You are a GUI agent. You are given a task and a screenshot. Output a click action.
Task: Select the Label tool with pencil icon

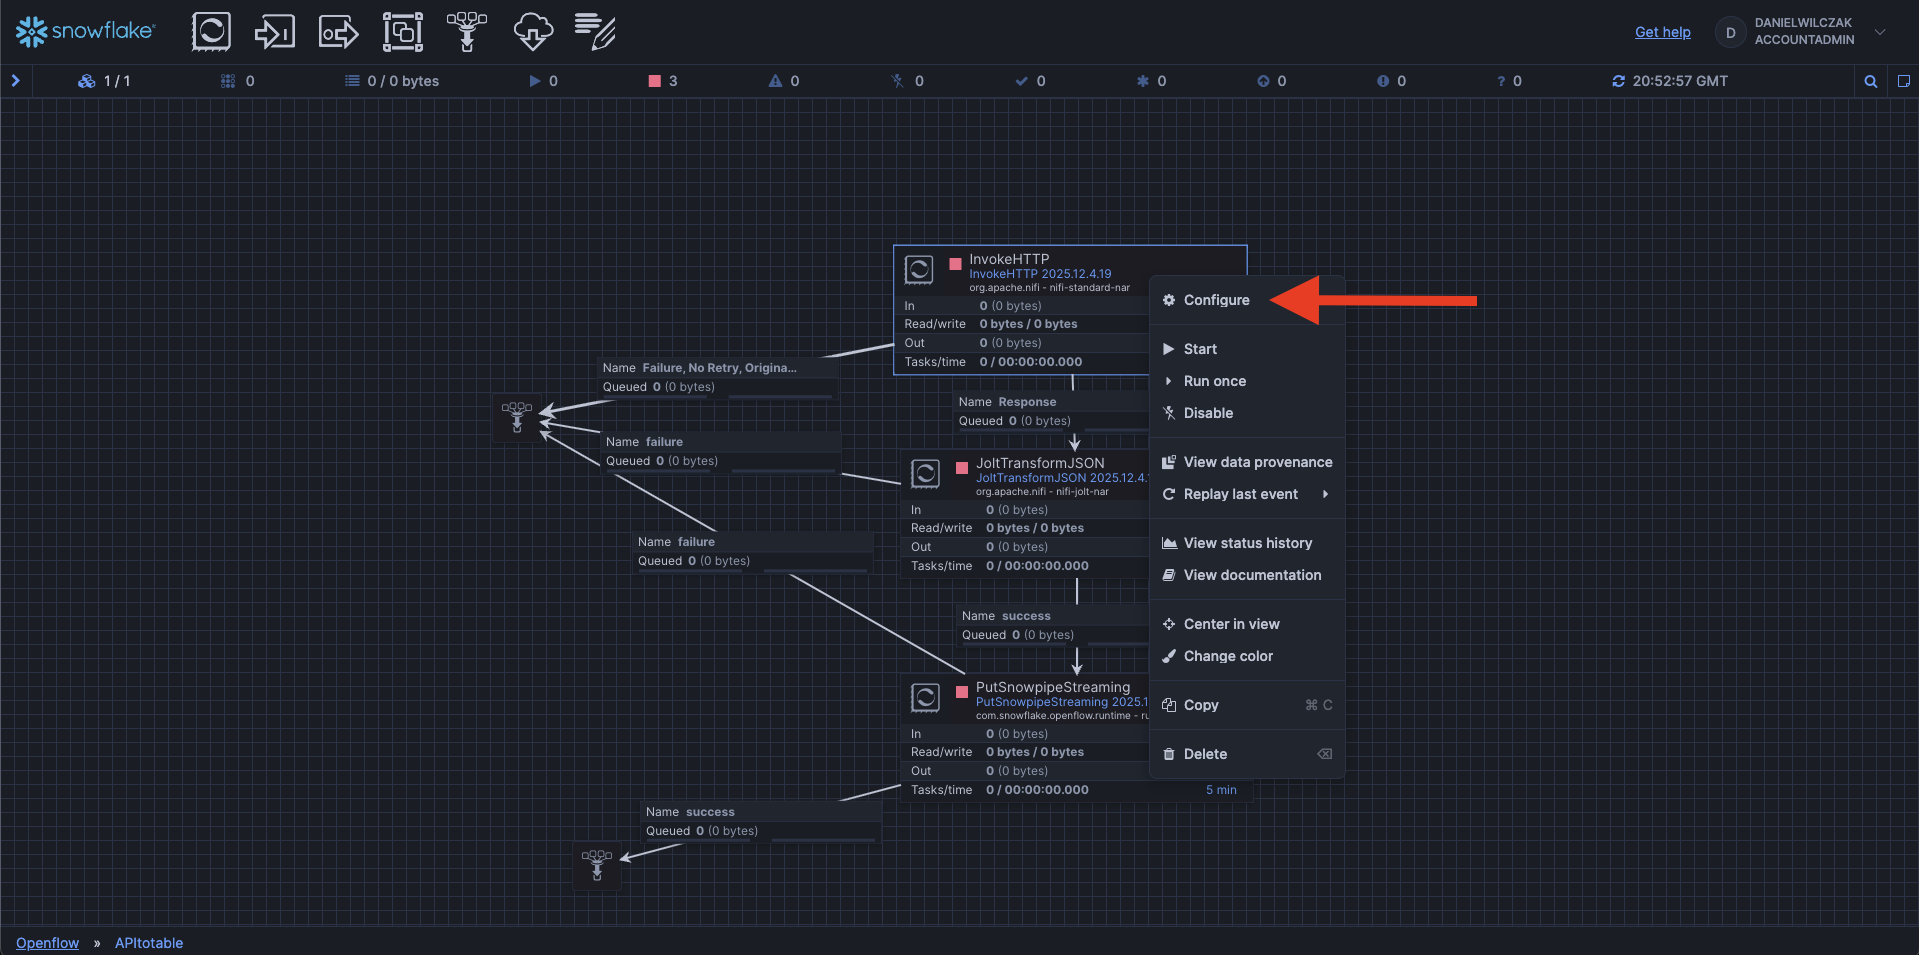pyautogui.click(x=595, y=32)
